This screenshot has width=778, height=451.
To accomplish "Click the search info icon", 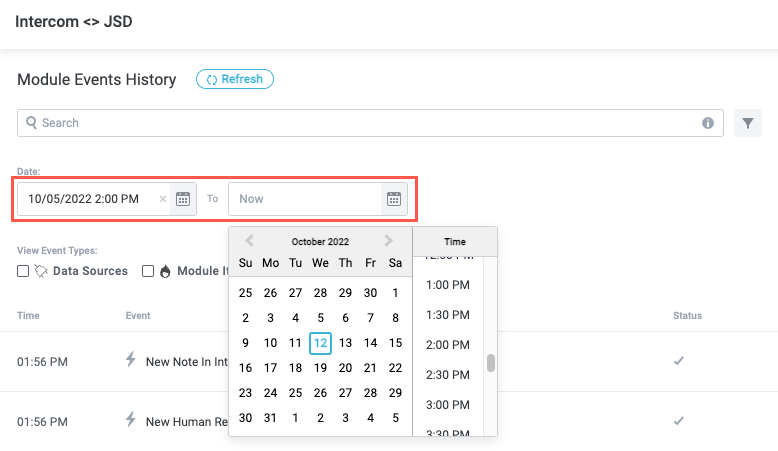I will [x=708, y=123].
